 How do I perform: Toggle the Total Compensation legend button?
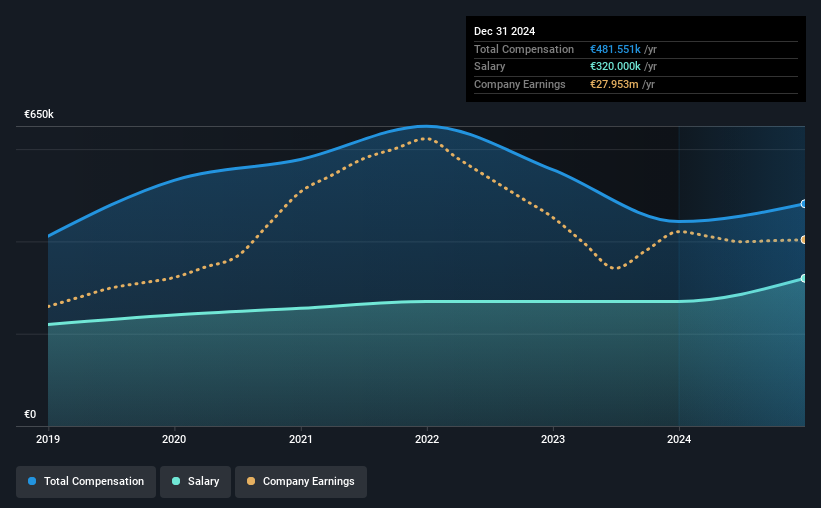tap(86, 482)
